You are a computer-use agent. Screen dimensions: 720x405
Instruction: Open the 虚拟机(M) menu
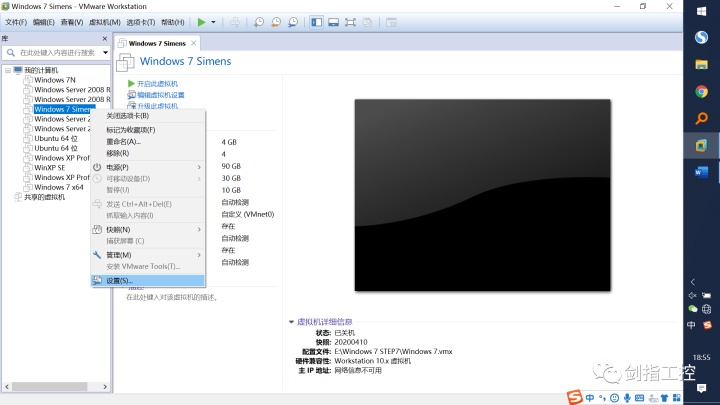[x=105, y=22]
